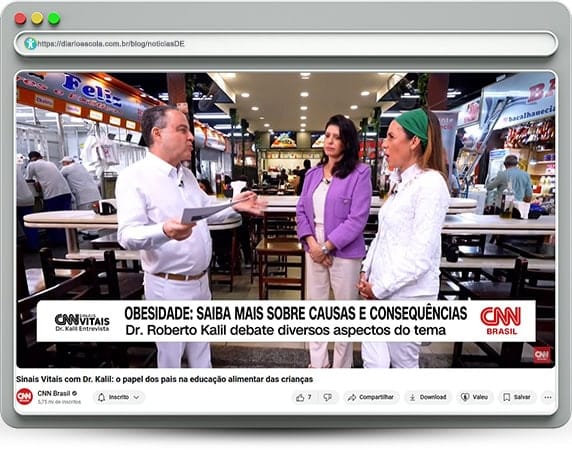Click the video title about Sinais Vitais

tap(164, 379)
